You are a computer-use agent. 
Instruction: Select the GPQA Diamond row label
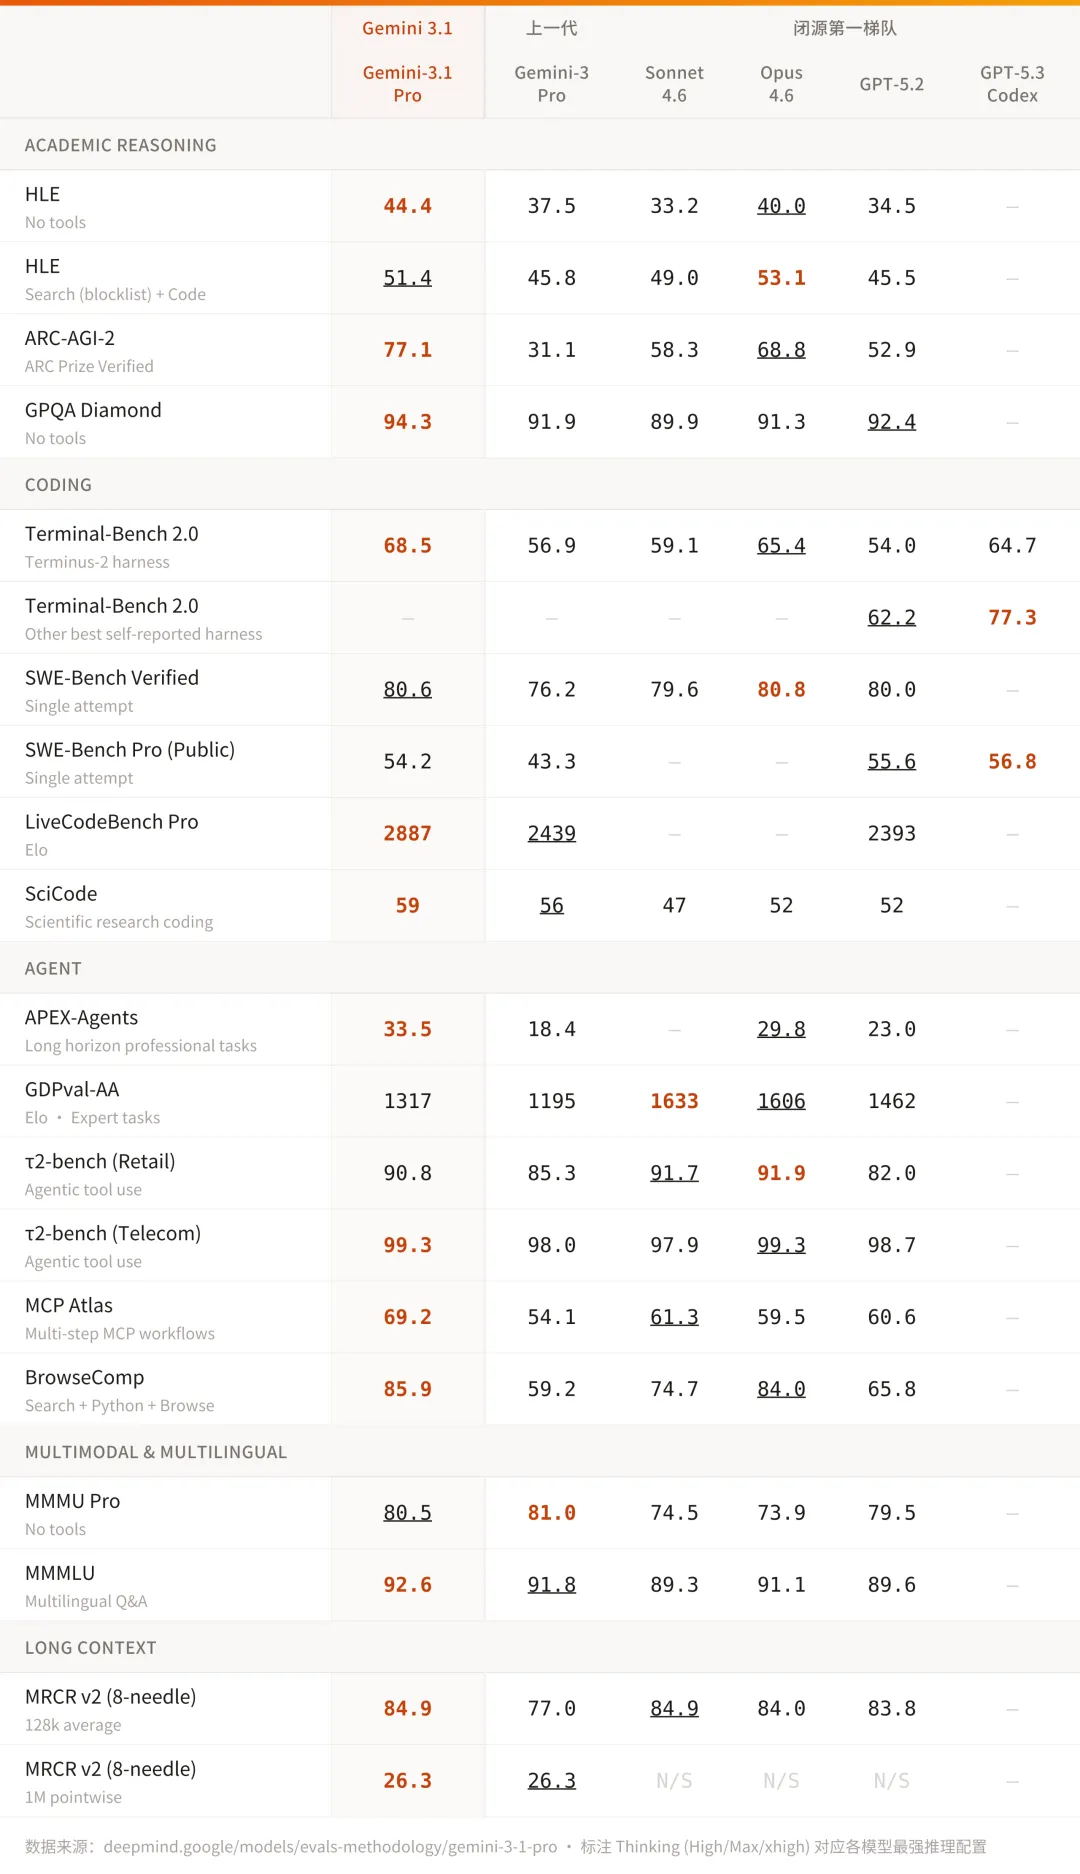point(93,410)
